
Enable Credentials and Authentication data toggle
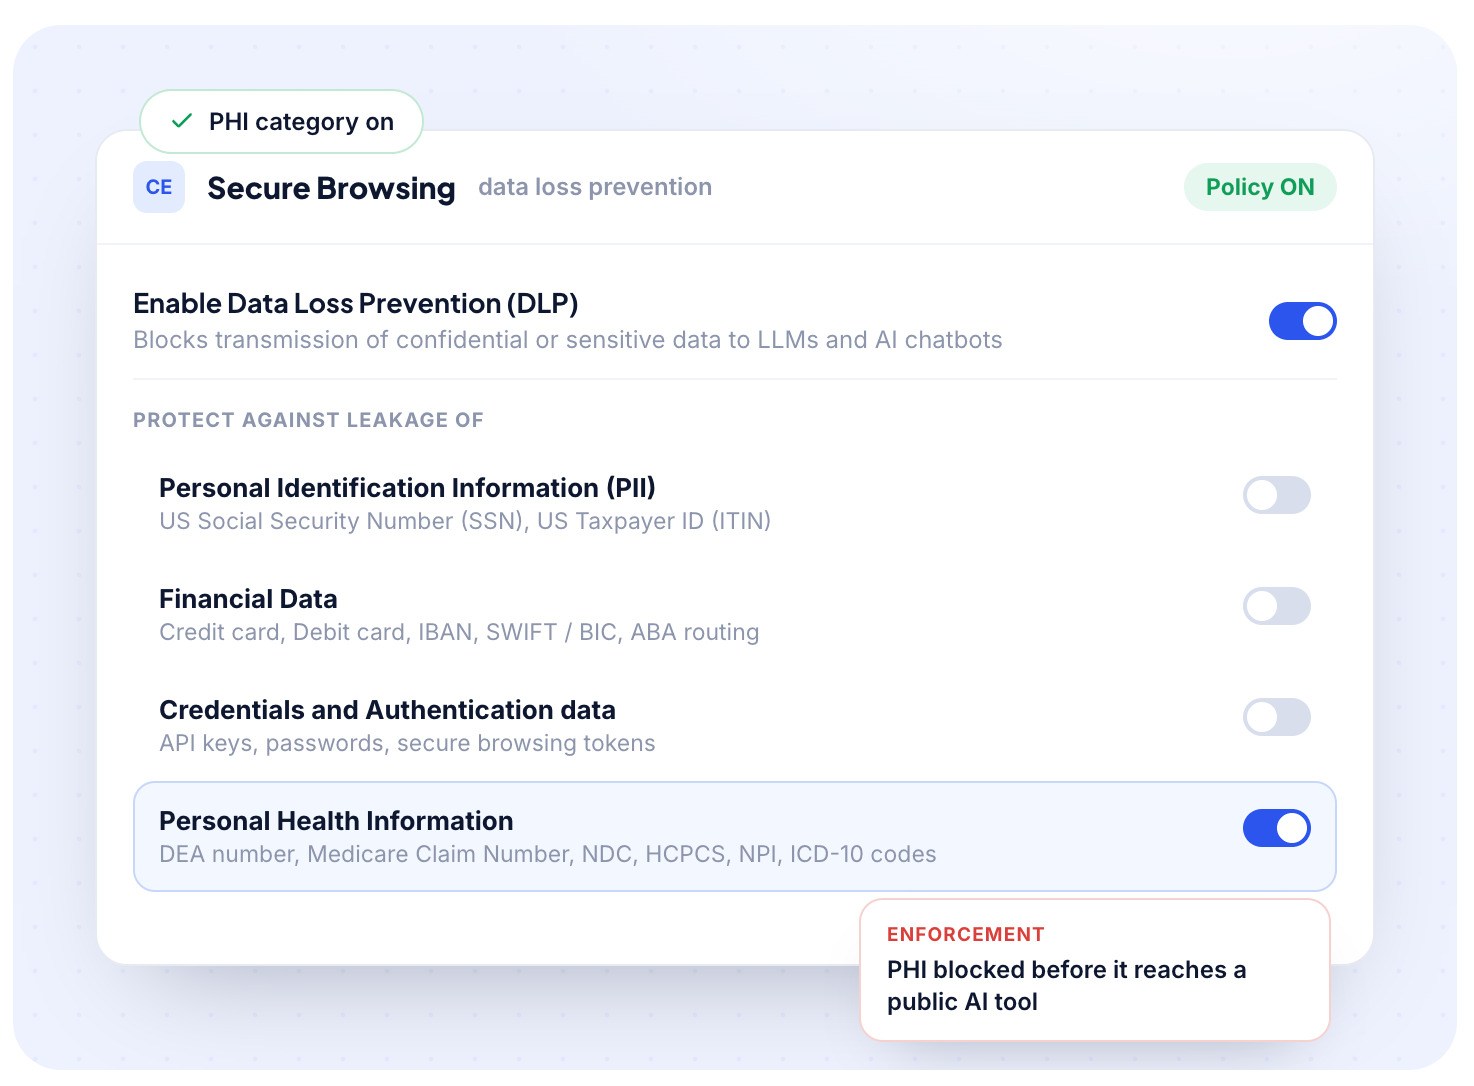(x=1276, y=717)
